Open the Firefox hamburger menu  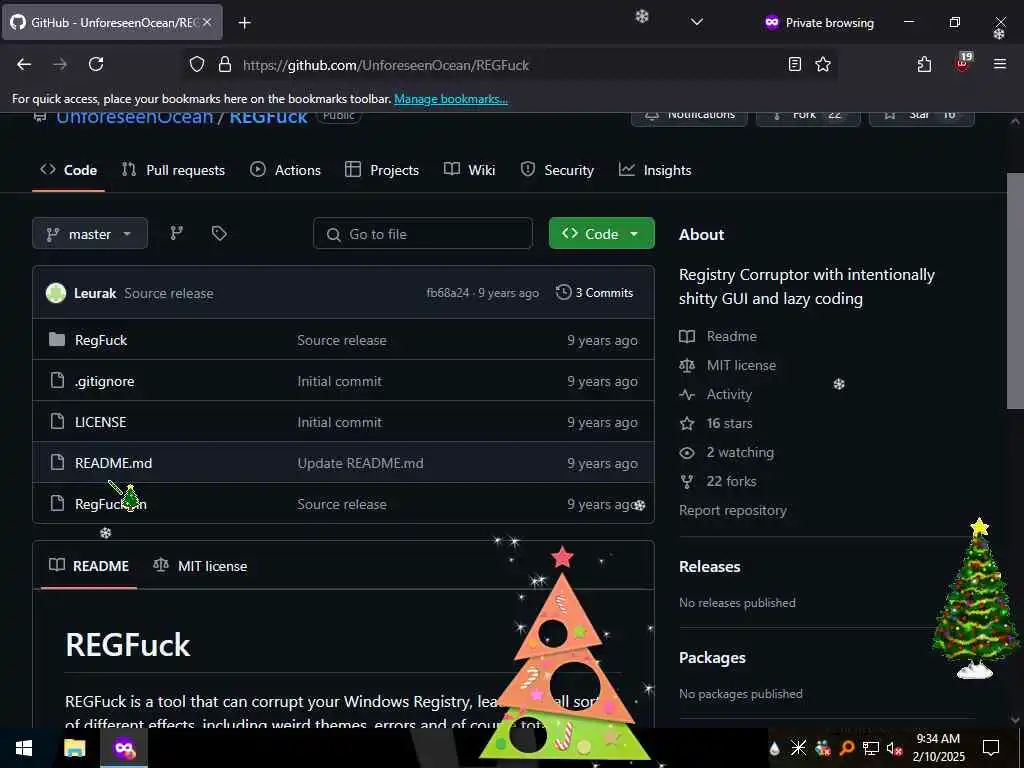(999, 64)
